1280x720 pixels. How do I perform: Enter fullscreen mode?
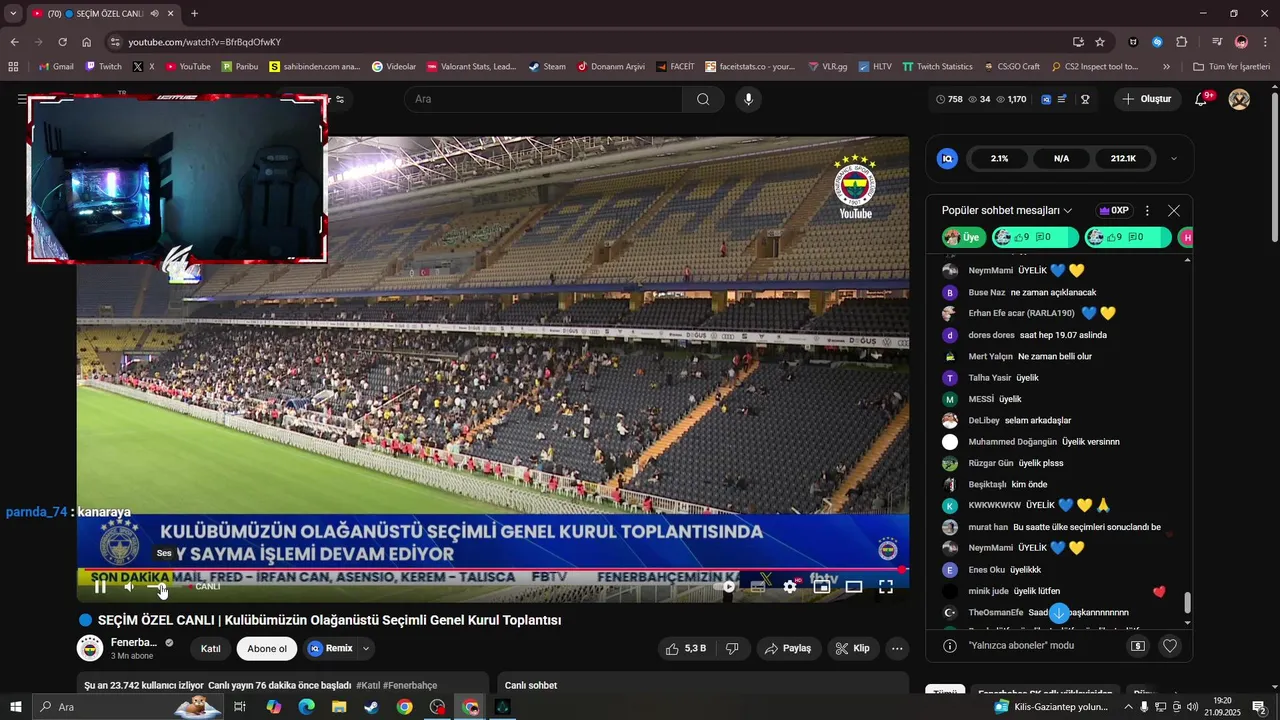[886, 587]
